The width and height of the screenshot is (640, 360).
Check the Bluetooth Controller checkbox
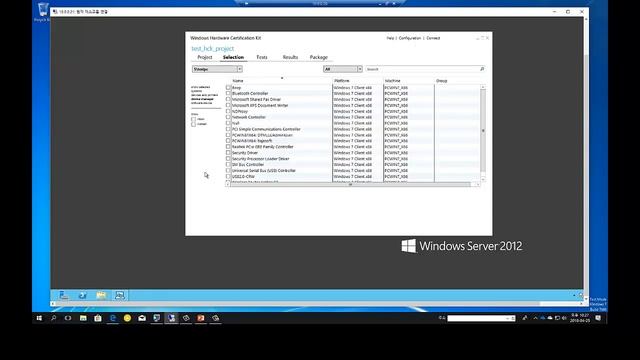click(x=228, y=93)
